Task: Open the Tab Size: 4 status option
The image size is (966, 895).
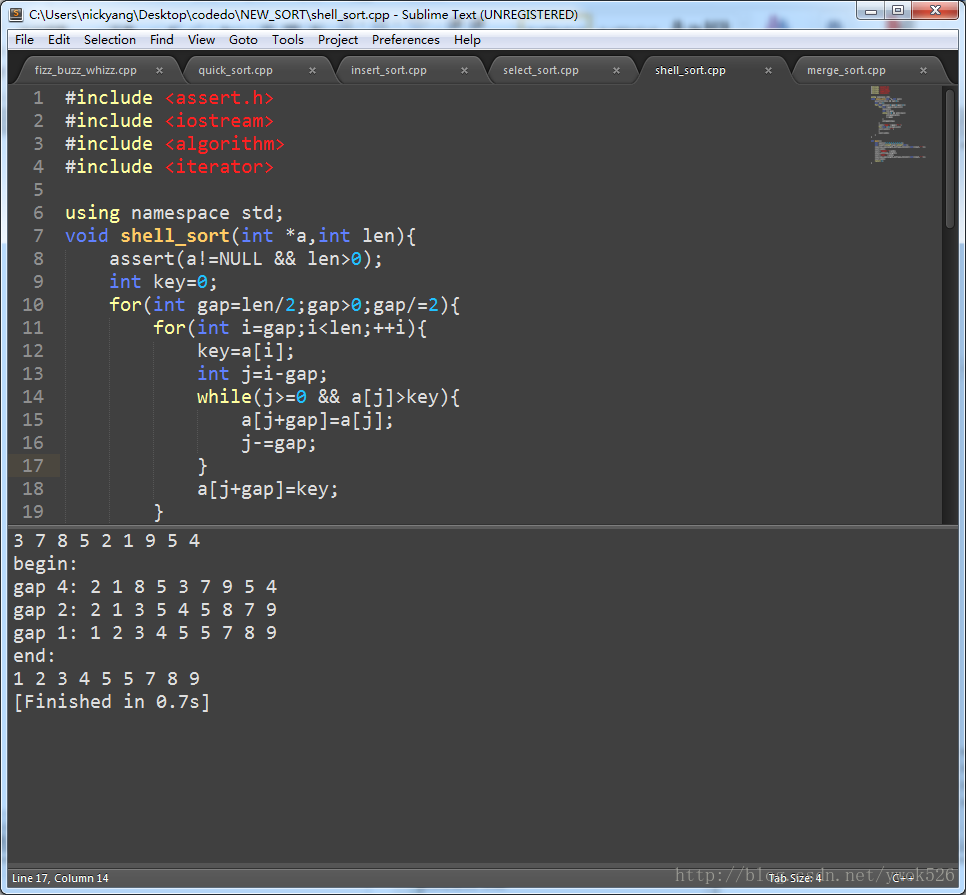Action: (795, 878)
